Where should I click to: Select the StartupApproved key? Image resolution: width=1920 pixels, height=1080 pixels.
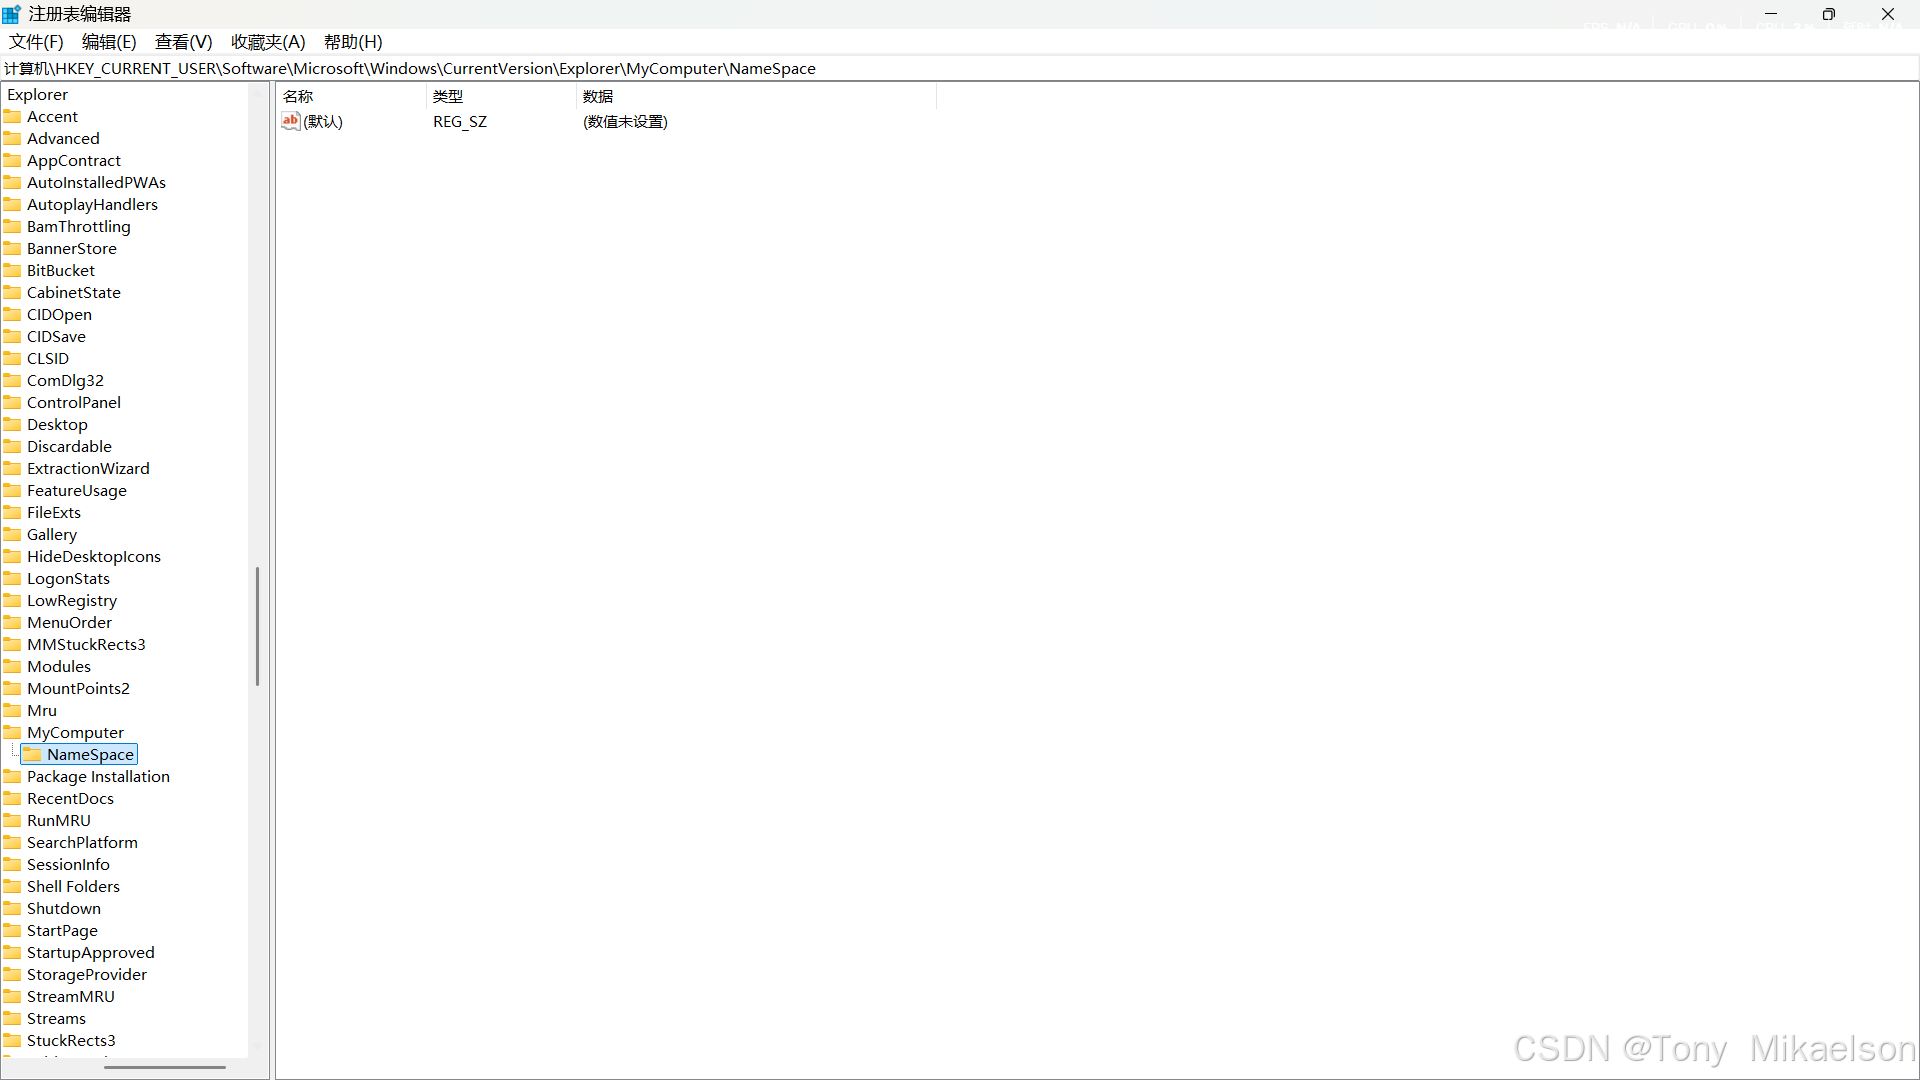click(90, 952)
